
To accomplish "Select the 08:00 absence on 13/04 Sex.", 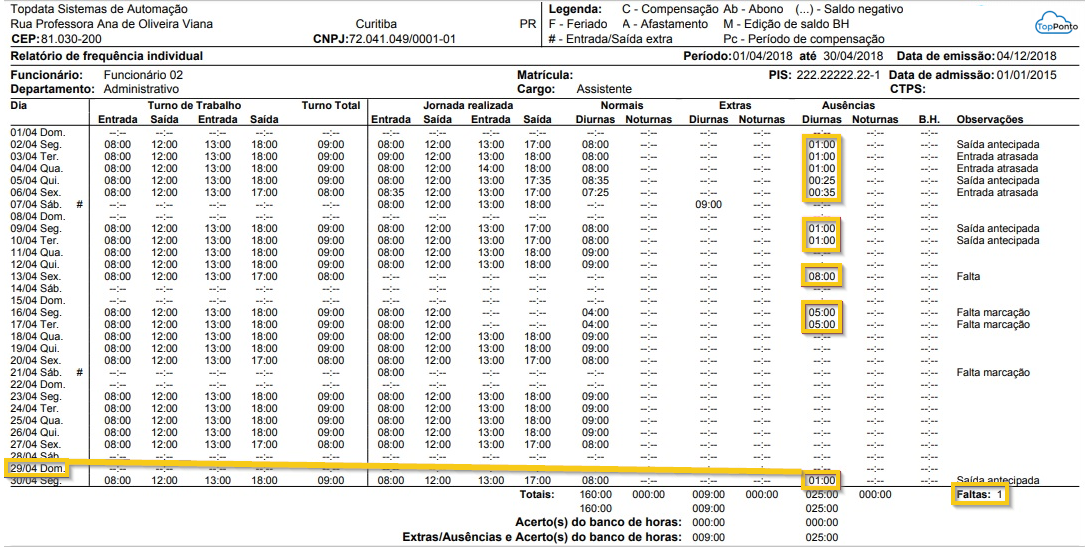I will click(x=820, y=276).
